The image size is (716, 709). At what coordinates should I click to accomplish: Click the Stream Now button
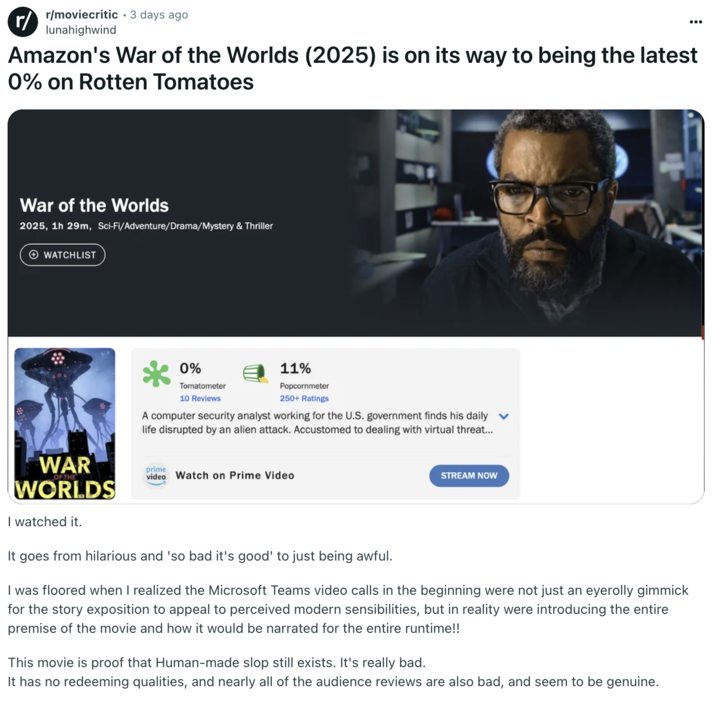coord(469,476)
